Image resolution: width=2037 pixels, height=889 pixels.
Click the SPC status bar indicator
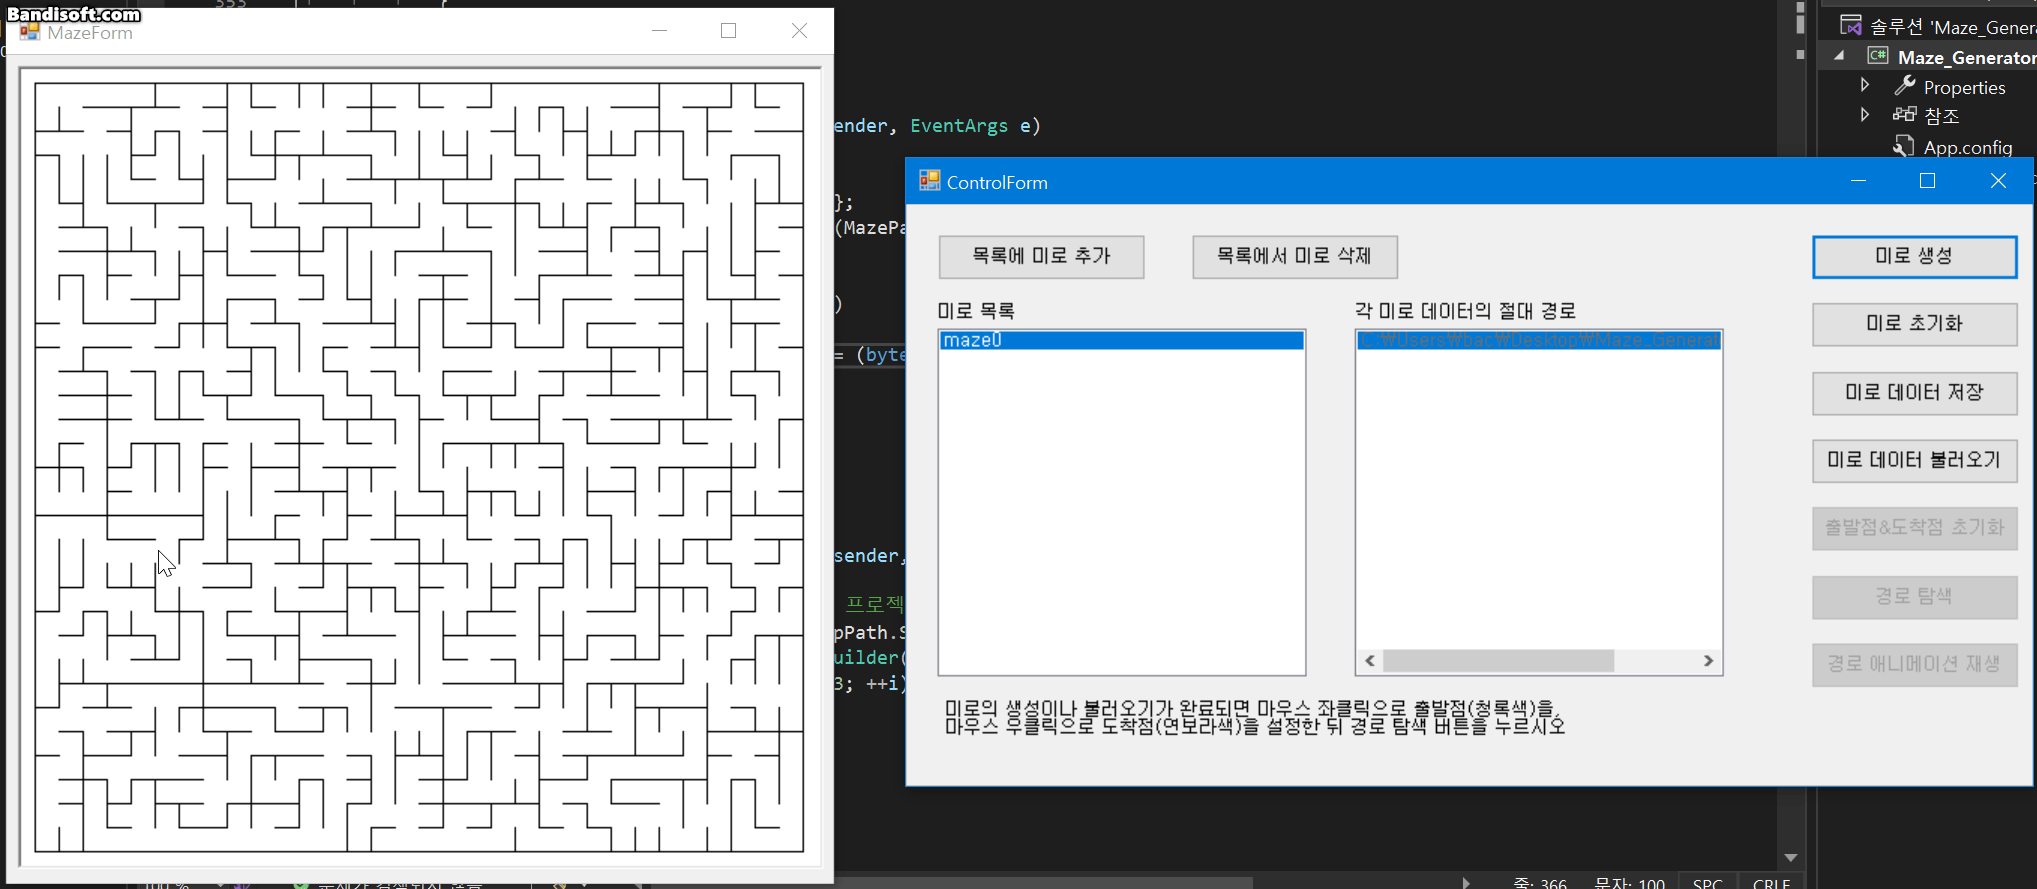[x=1708, y=883]
